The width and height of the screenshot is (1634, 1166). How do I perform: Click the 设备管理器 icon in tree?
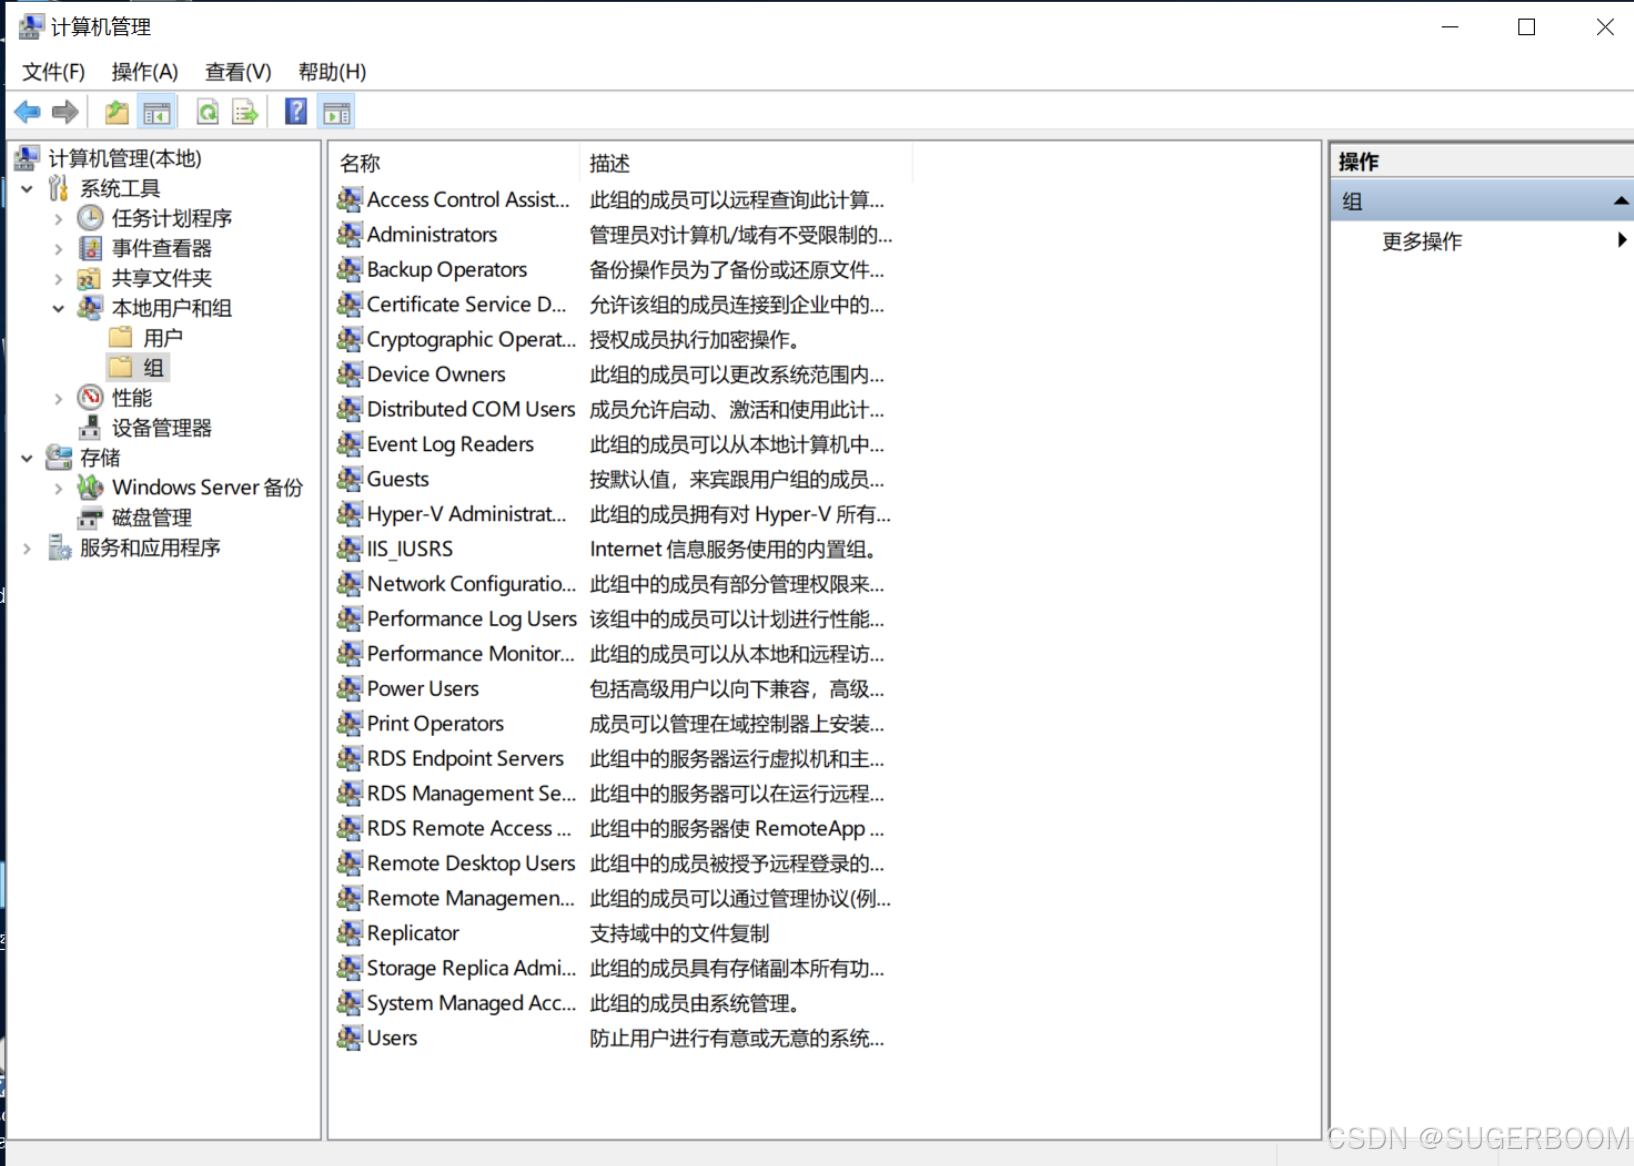click(x=90, y=428)
